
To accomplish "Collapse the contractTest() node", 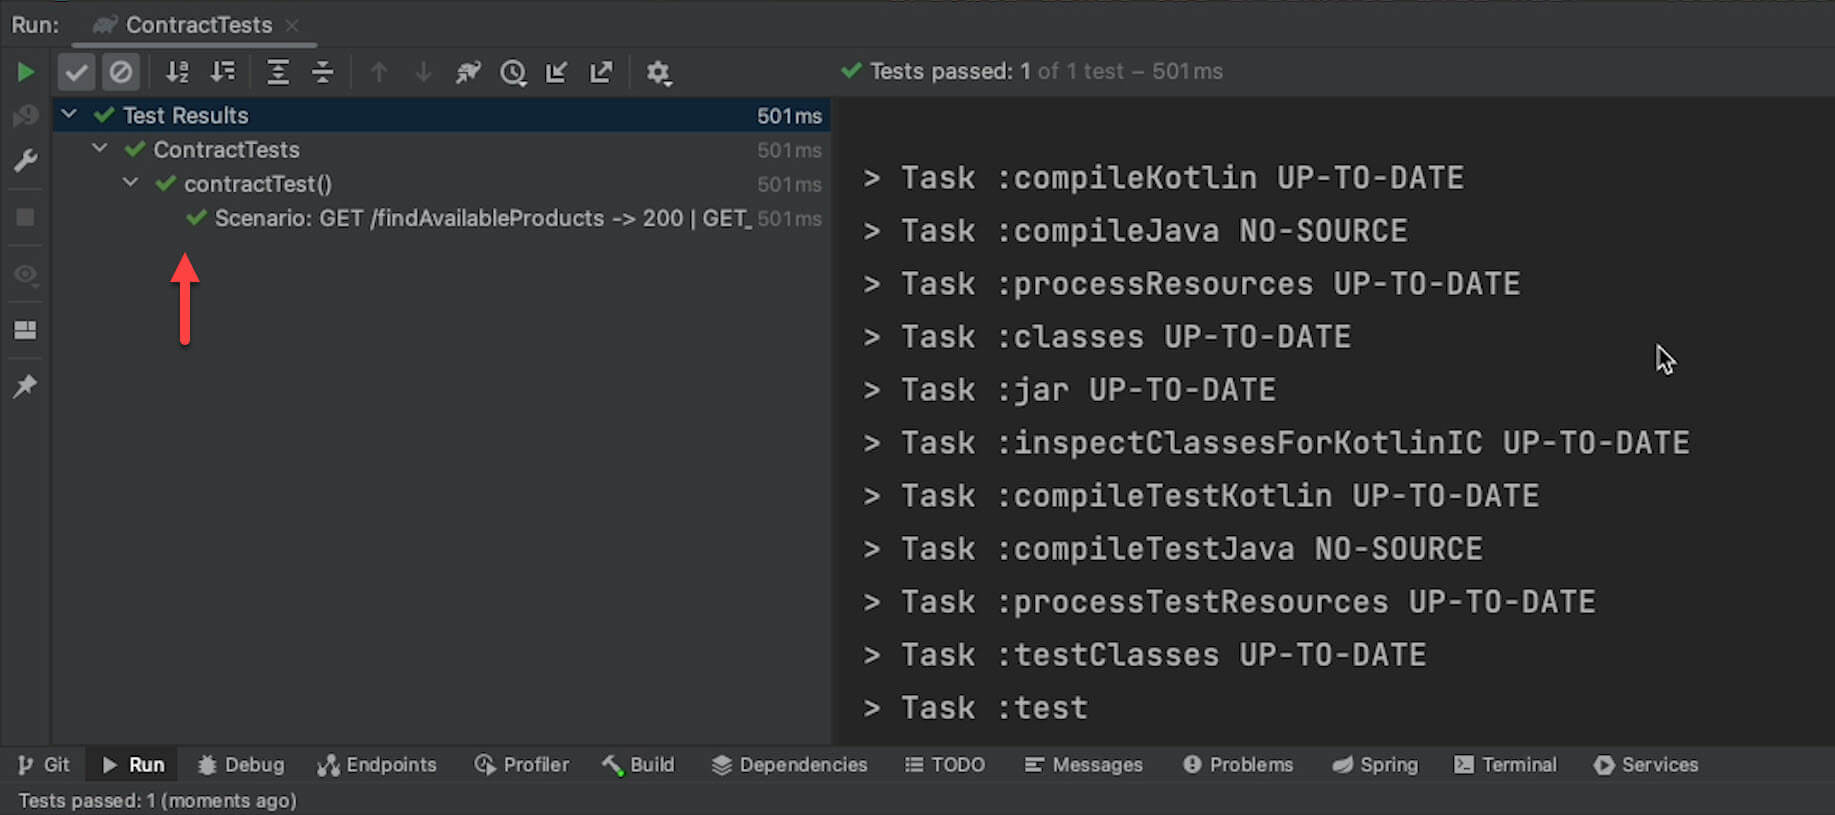I will [131, 183].
